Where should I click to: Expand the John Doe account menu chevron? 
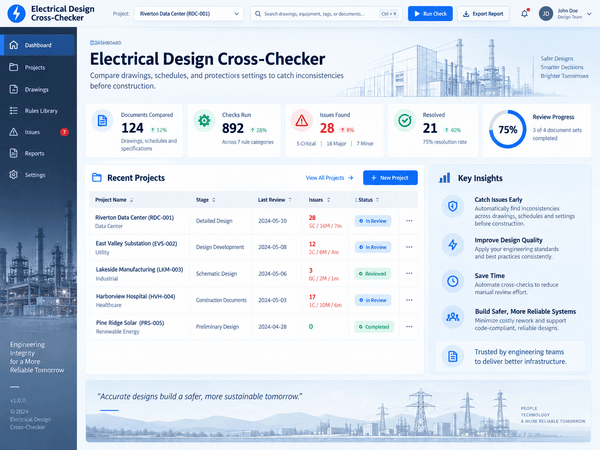[589, 14]
